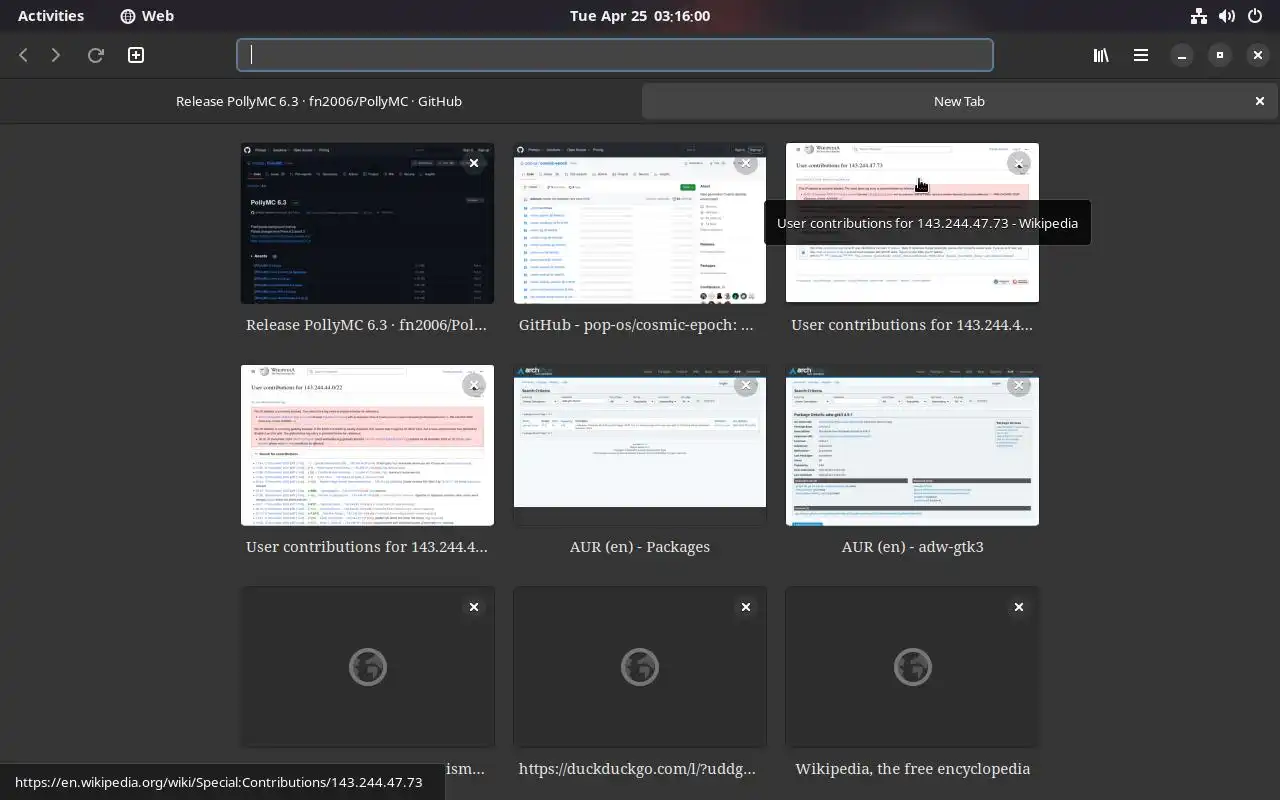
Task: Open the Web application menu
Action: 147,16
